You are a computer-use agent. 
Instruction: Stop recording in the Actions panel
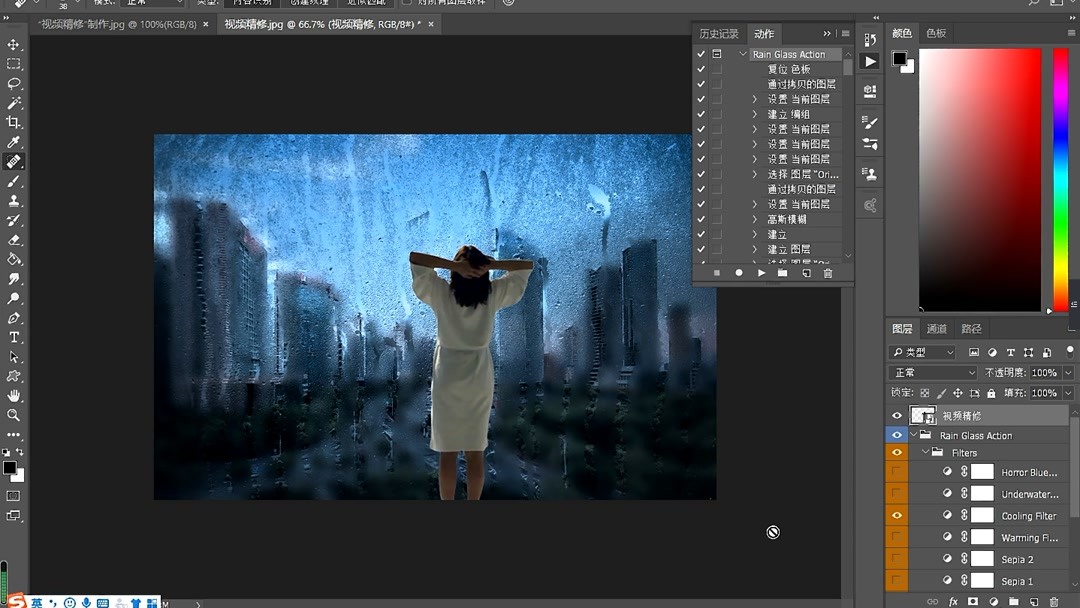pos(716,272)
